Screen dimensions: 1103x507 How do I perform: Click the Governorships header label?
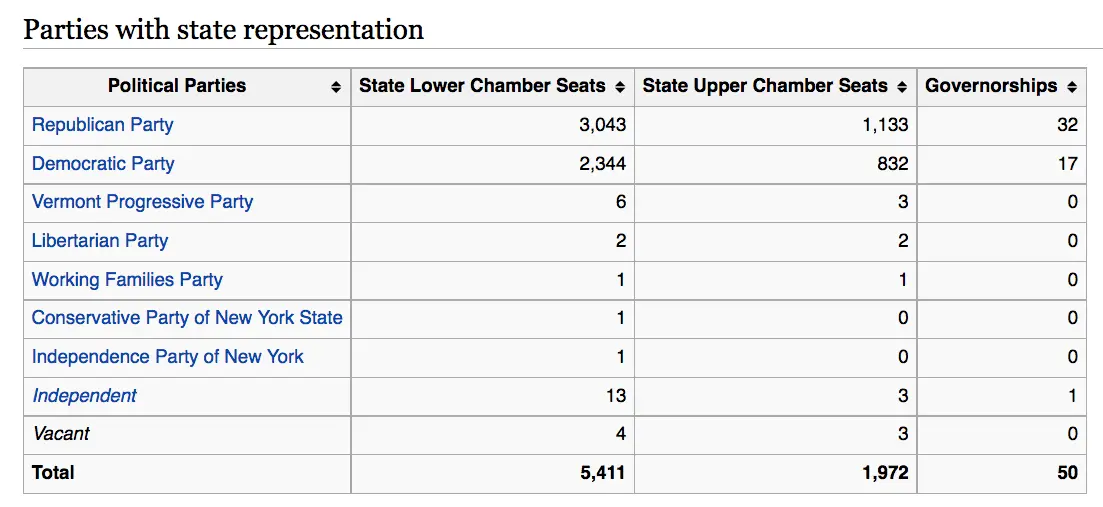991,86
